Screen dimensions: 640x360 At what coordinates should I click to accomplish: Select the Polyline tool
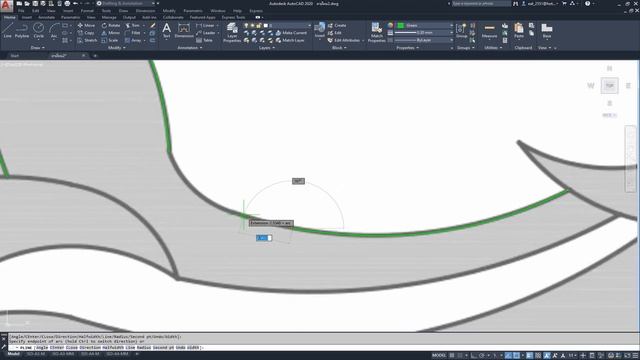pyautogui.click(x=22, y=31)
